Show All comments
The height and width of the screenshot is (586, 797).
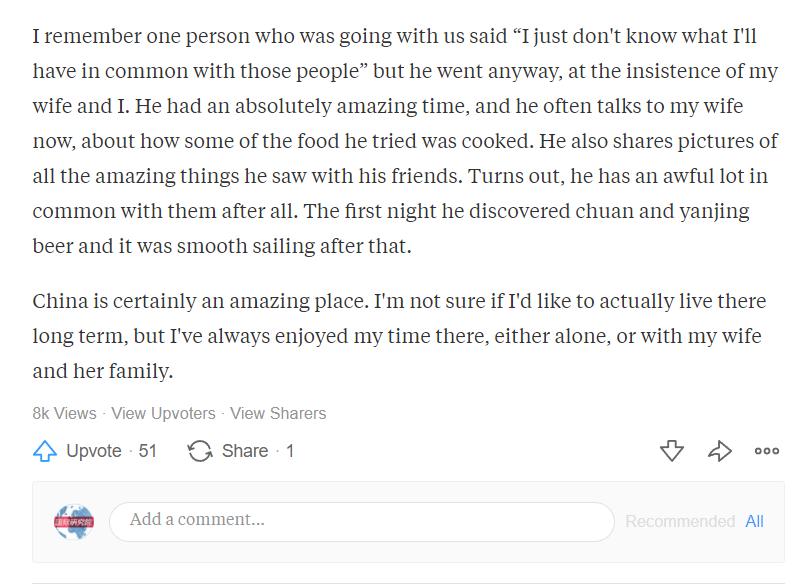click(754, 521)
